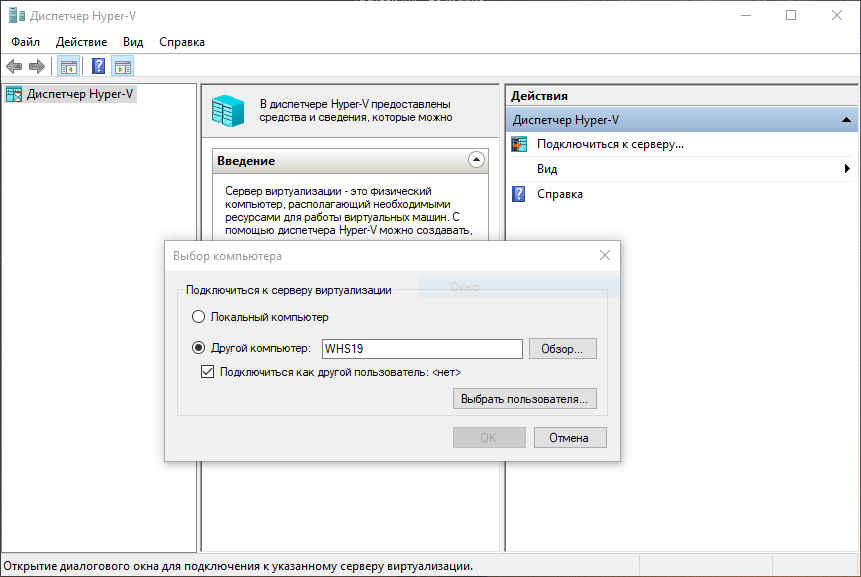Viewport: 861px width, 577px height.
Task: Open the Вид menu in menu bar
Action: point(133,42)
